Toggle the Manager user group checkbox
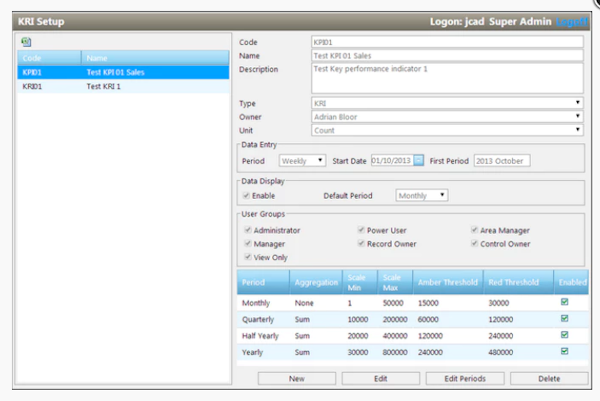This screenshot has height=401, width=600. pos(248,243)
